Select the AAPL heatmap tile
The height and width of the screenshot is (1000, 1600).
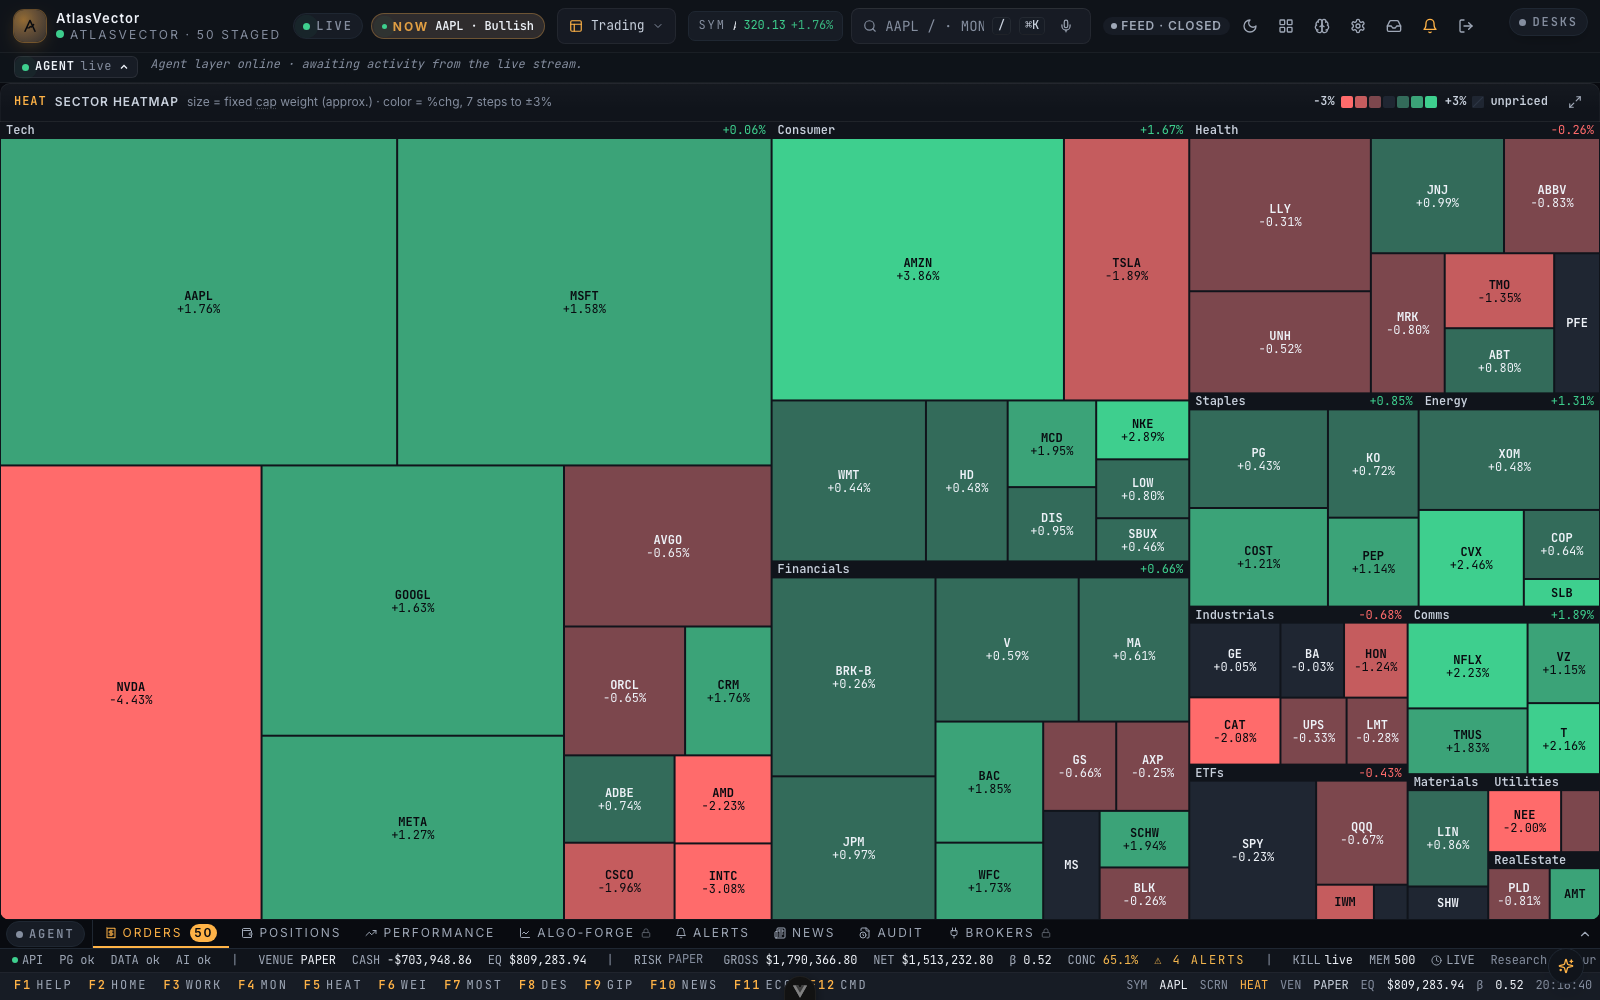pyautogui.click(x=199, y=302)
